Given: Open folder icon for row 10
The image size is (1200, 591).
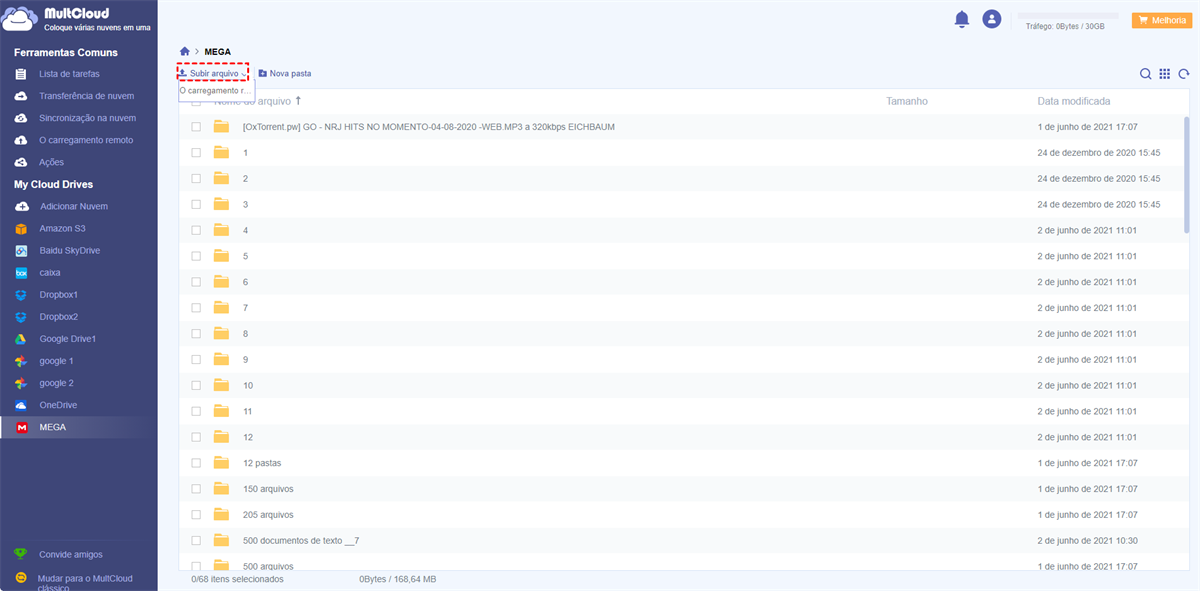Looking at the screenshot, I should pos(222,385).
